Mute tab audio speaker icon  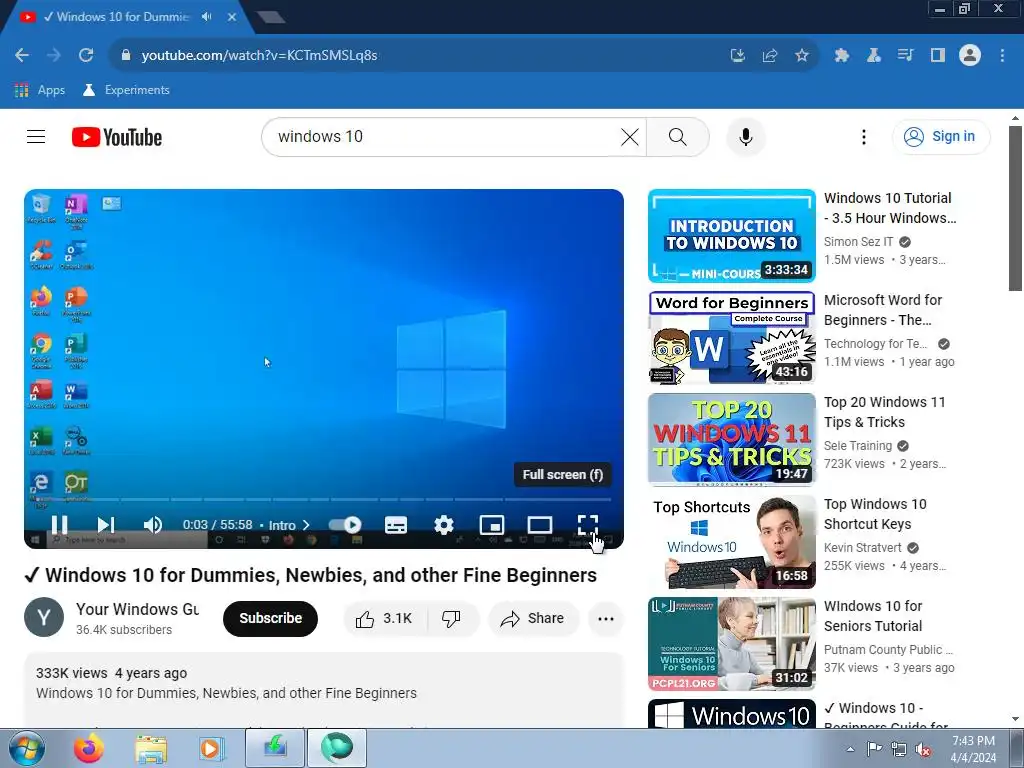coord(206,17)
